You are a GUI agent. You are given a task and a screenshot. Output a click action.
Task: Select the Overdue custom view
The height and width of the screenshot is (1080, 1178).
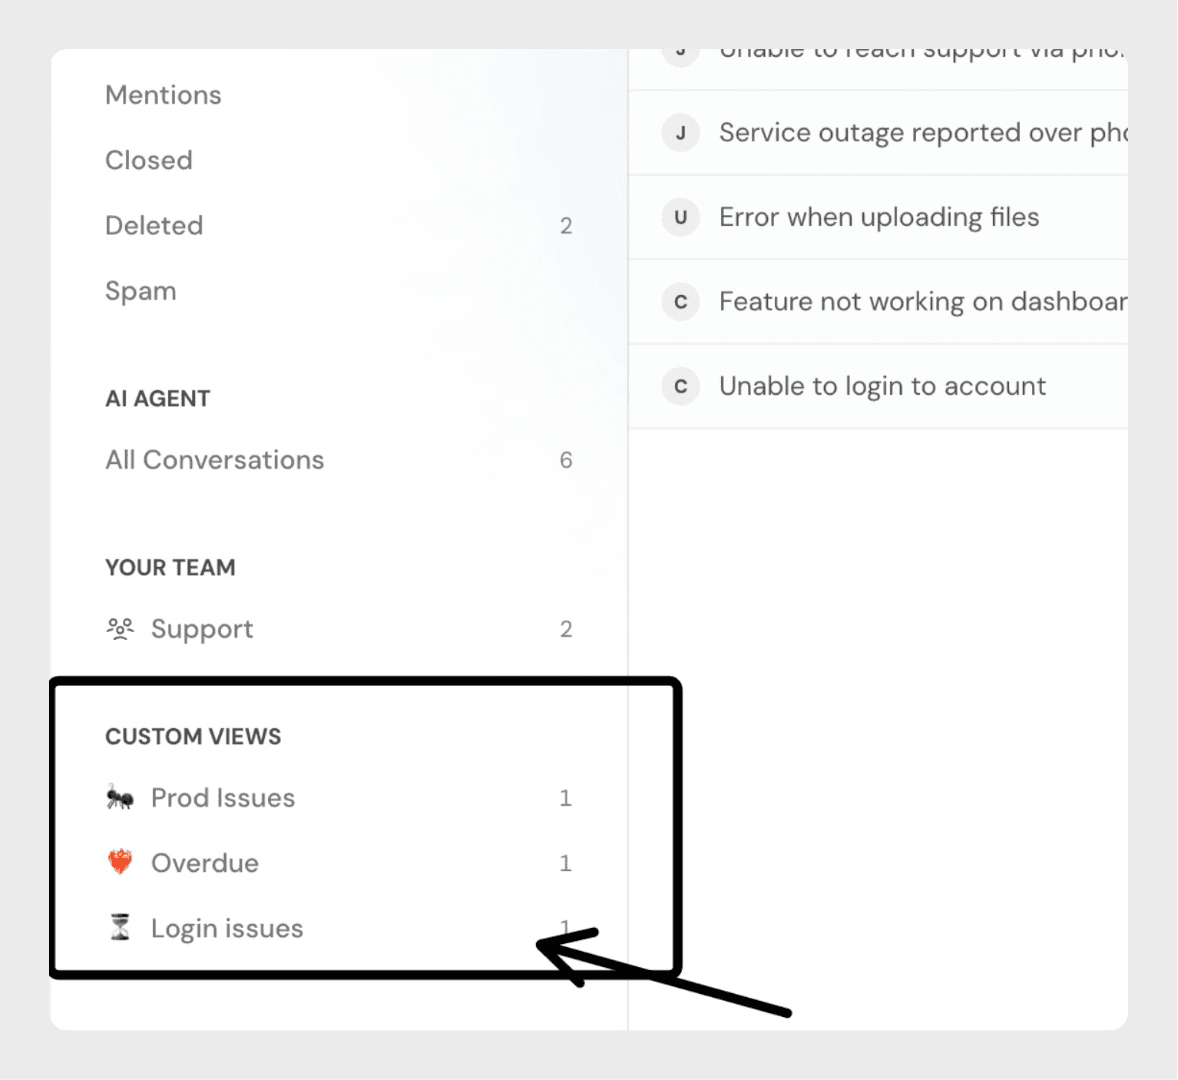click(205, 863)
